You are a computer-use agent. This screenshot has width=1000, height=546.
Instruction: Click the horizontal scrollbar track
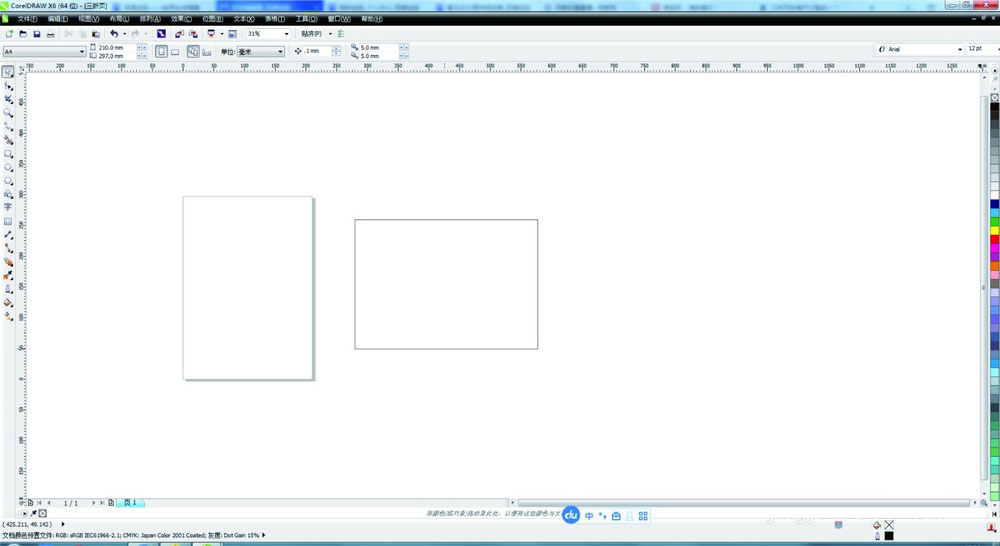(x=743, y=503)
